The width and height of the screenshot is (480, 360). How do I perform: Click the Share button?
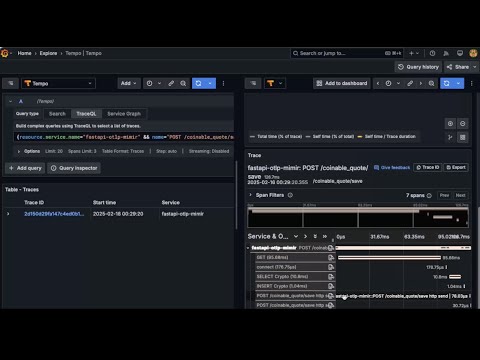(458, 67)
